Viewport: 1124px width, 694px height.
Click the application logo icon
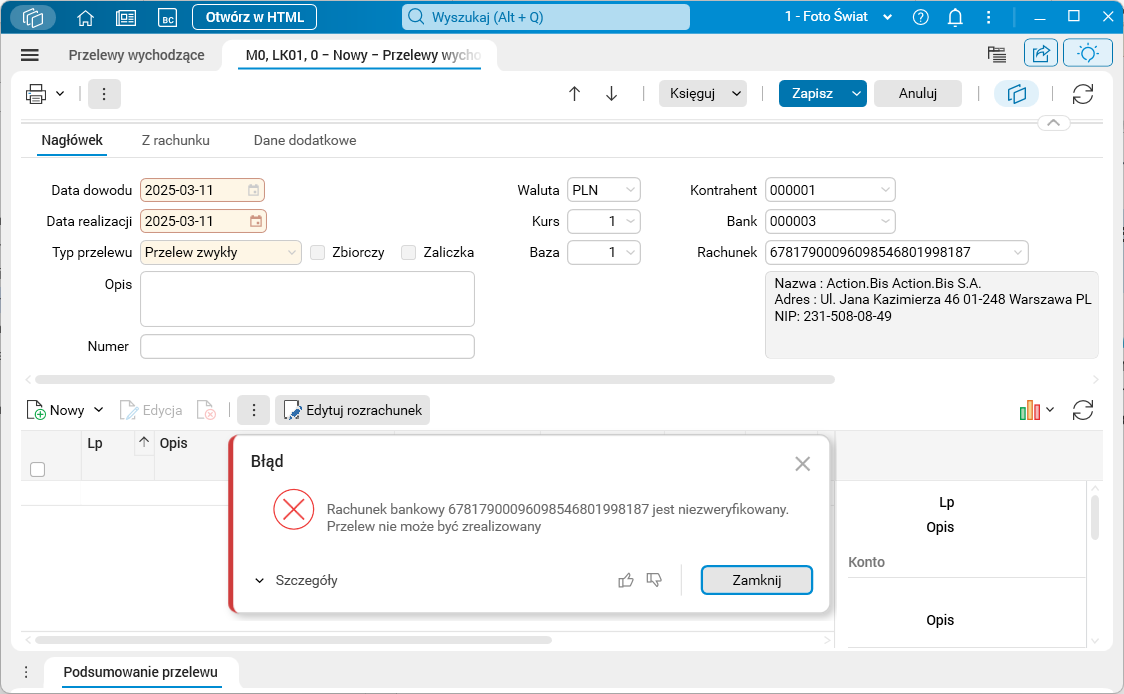(33, 17)
